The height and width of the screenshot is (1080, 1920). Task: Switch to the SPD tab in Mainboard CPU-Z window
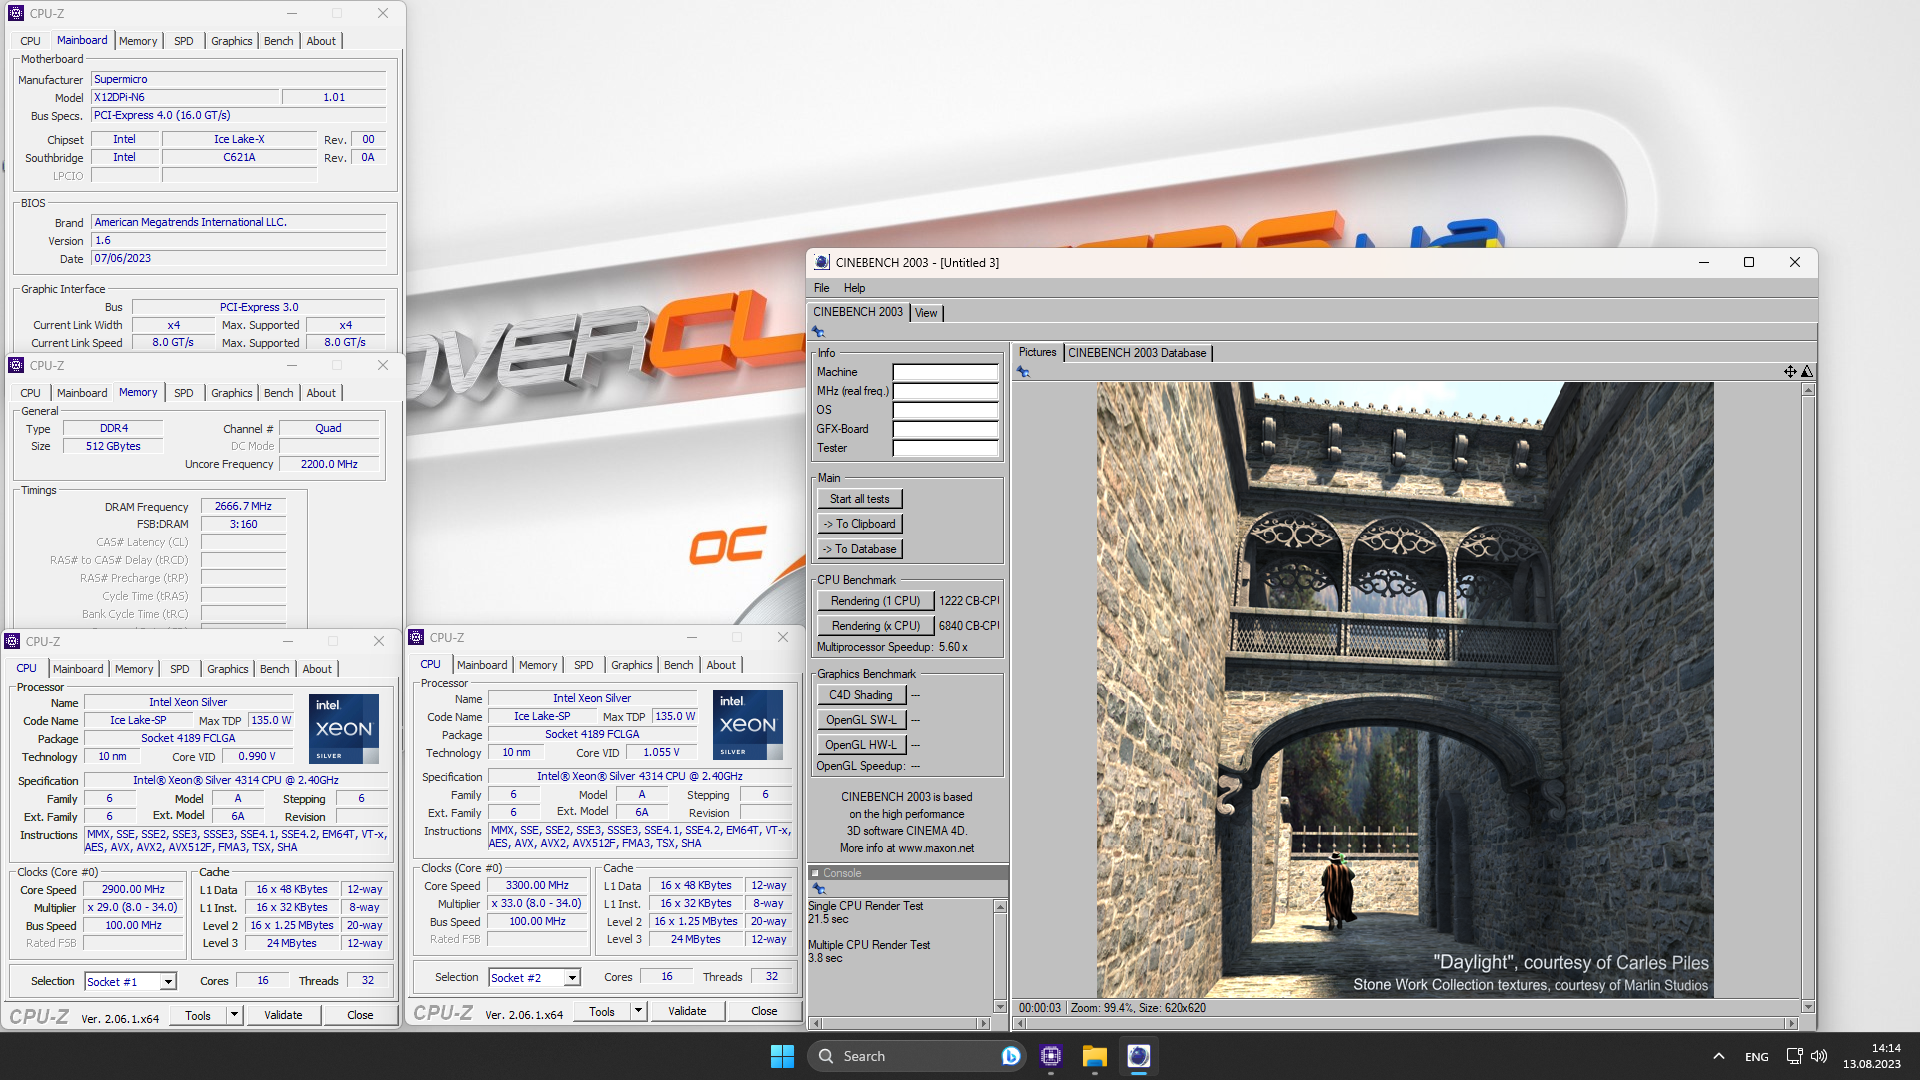click(x=184, y=41)
